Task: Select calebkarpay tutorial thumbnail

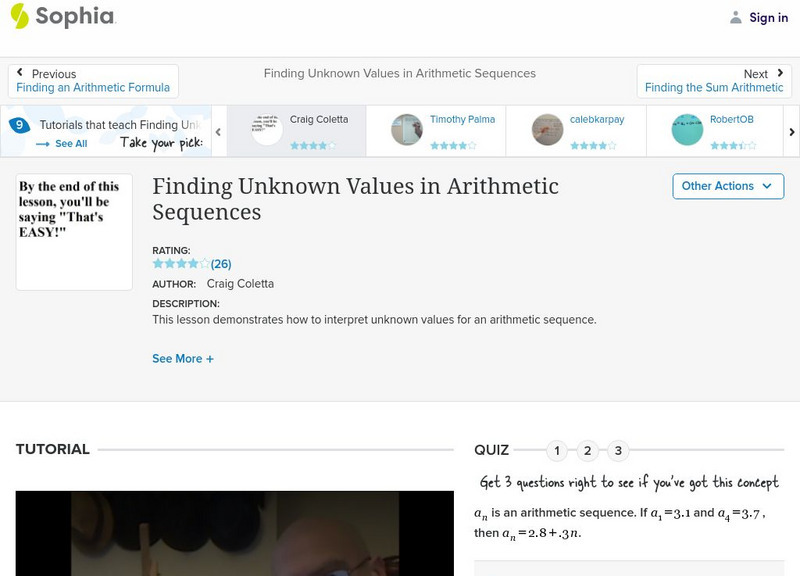Action: [x=547, y=130]
